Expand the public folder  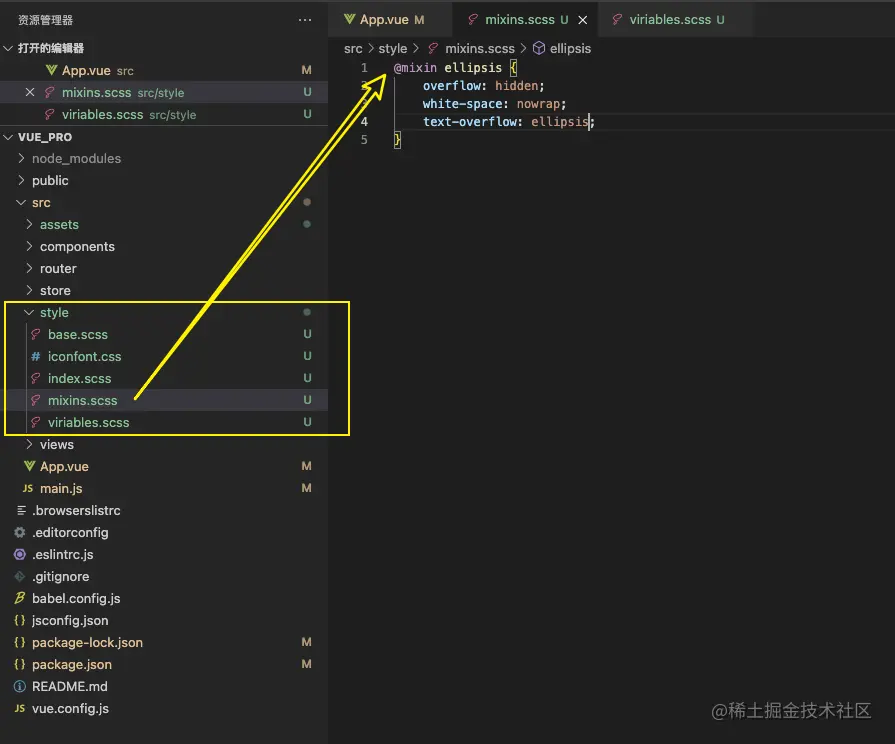click(21, 180)
